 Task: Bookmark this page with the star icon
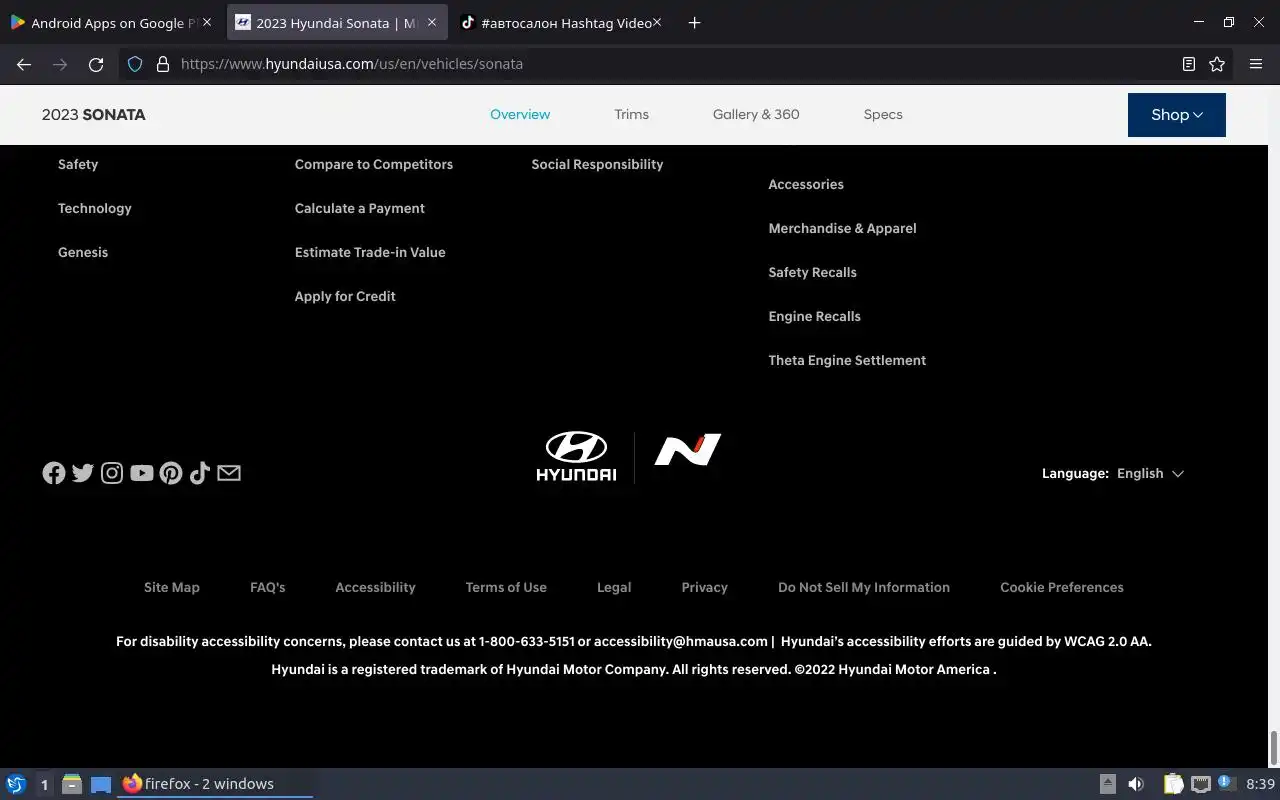point(1217,64)
